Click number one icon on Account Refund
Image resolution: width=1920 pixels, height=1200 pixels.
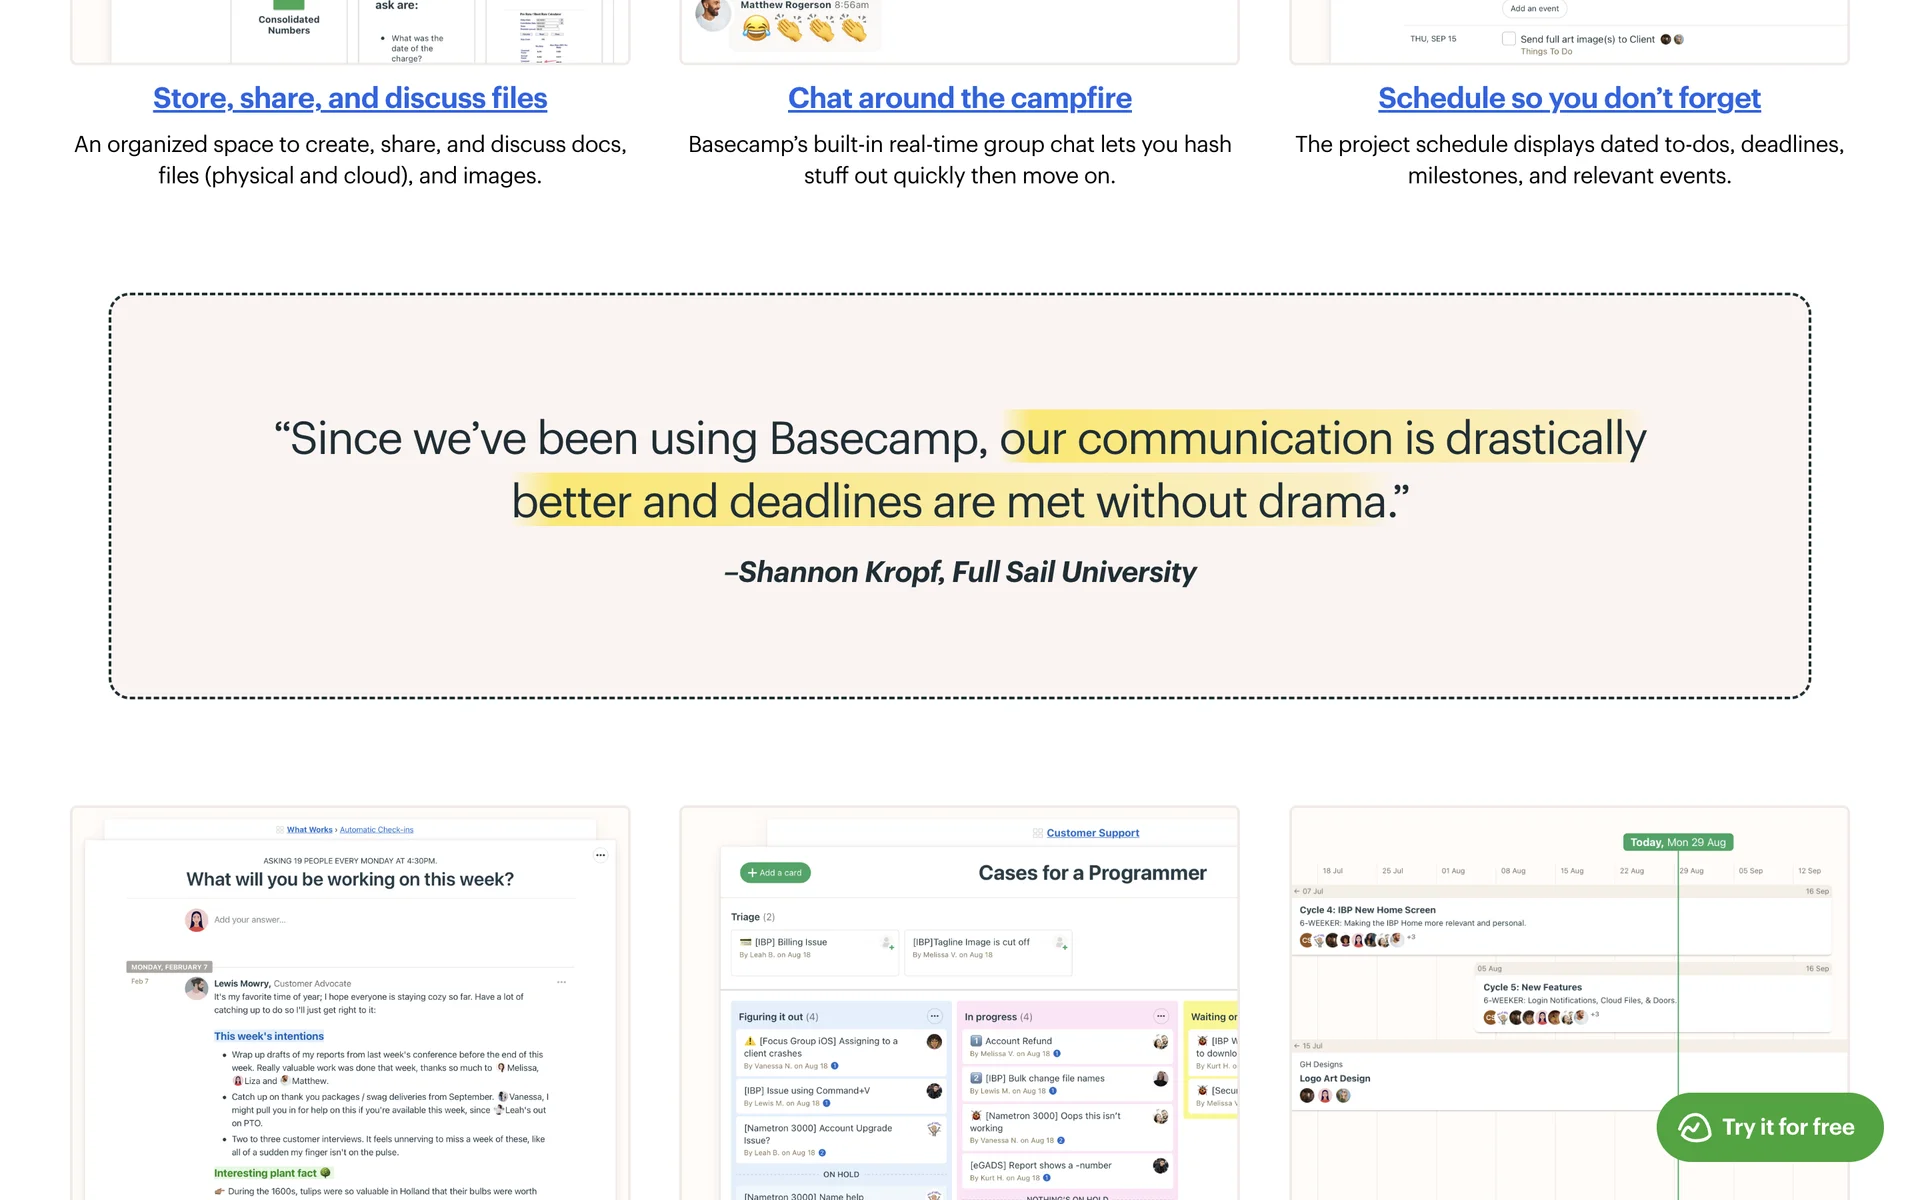pyautogui.click(x=976, y=1041)
